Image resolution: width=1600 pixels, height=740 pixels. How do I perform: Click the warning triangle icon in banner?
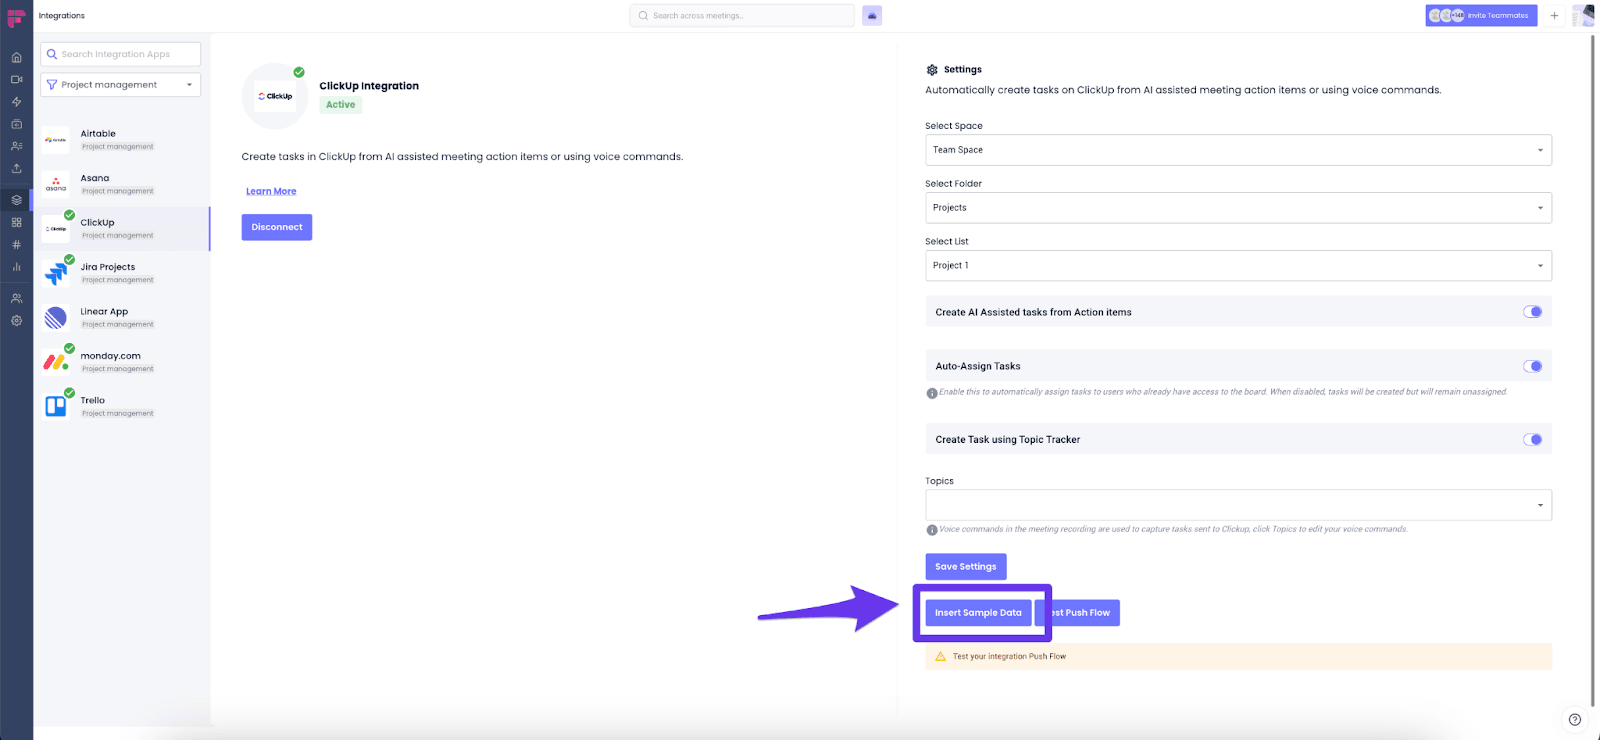[940, 657]
